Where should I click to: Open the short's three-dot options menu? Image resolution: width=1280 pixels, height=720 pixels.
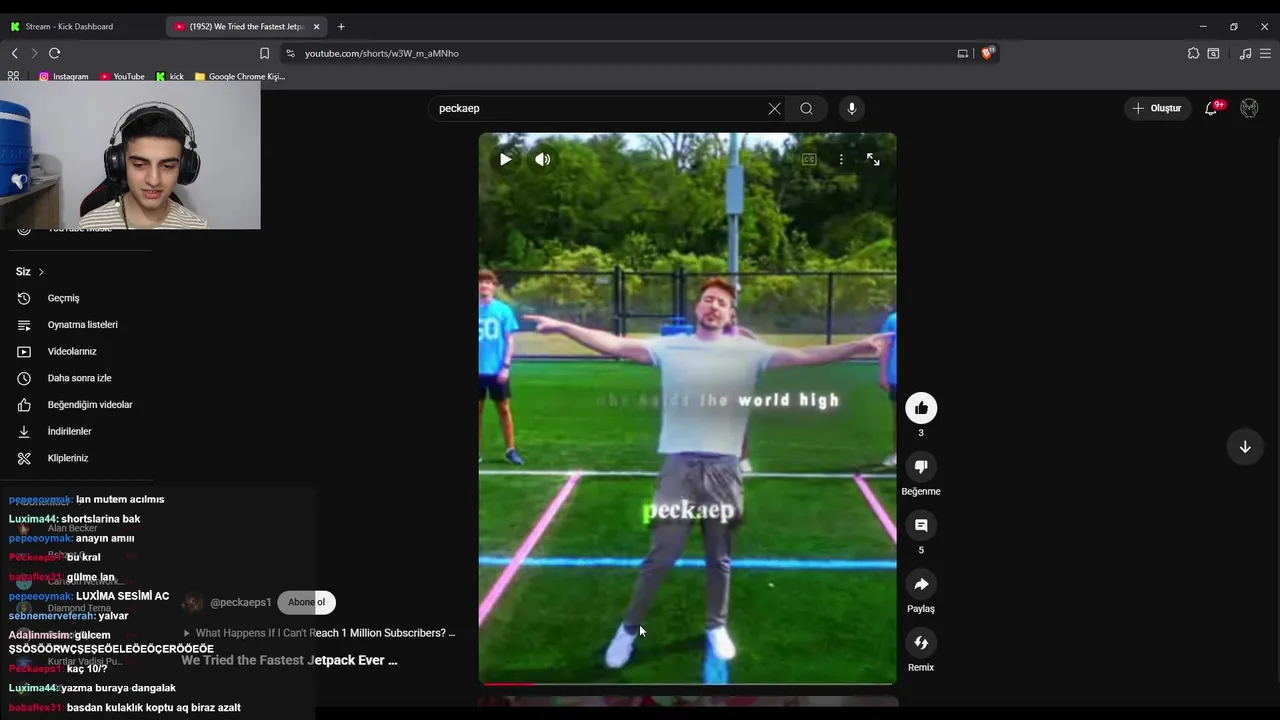(841, 159)
